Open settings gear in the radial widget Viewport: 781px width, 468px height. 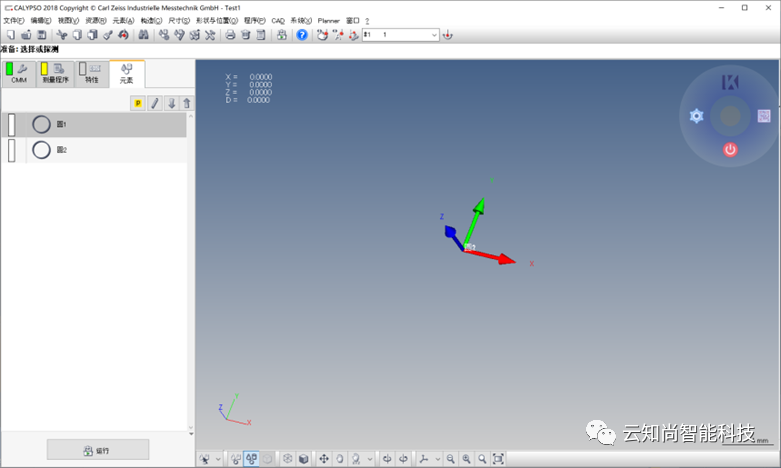coord(697,116)
